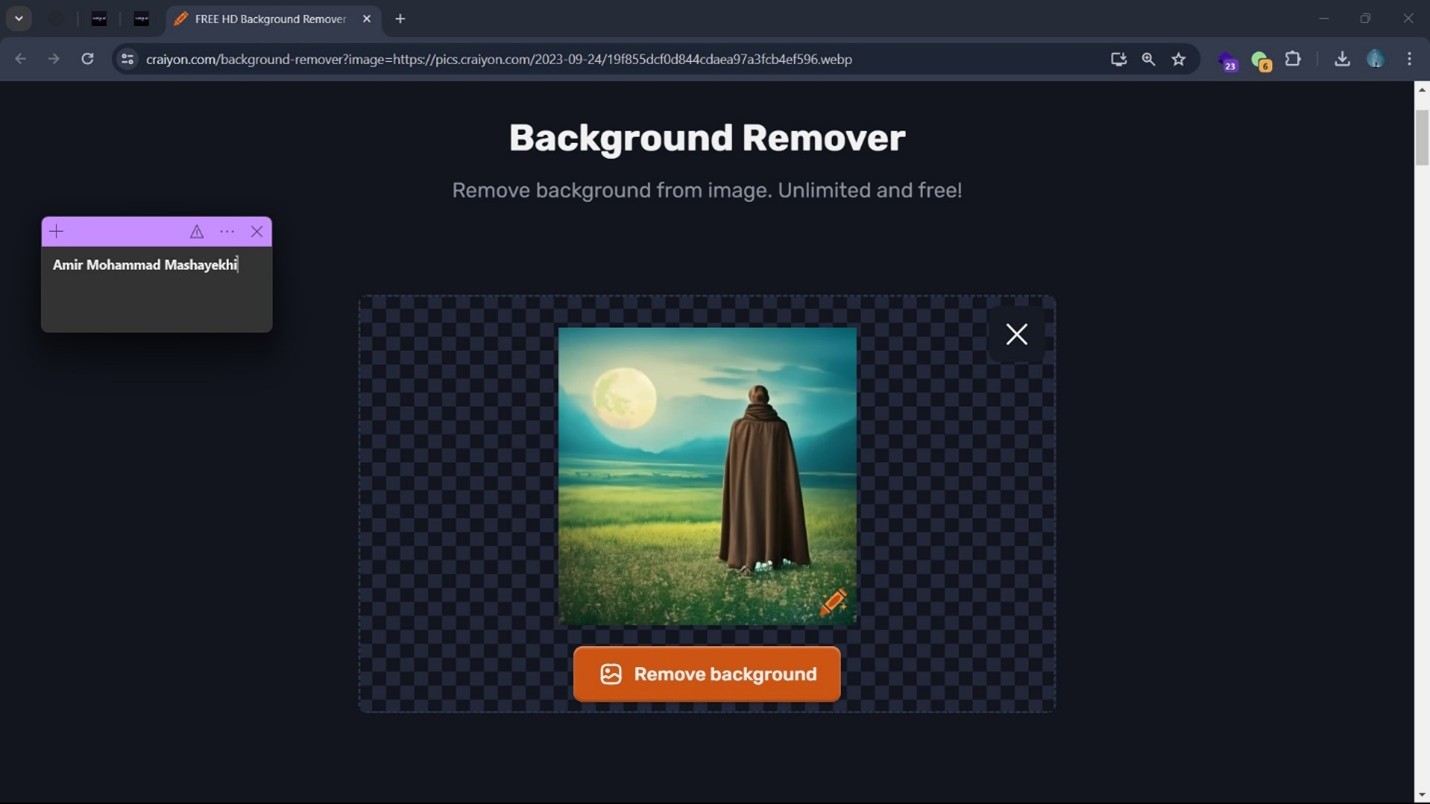Click the page vertical scrollbar thumb

click(1422, 137)
